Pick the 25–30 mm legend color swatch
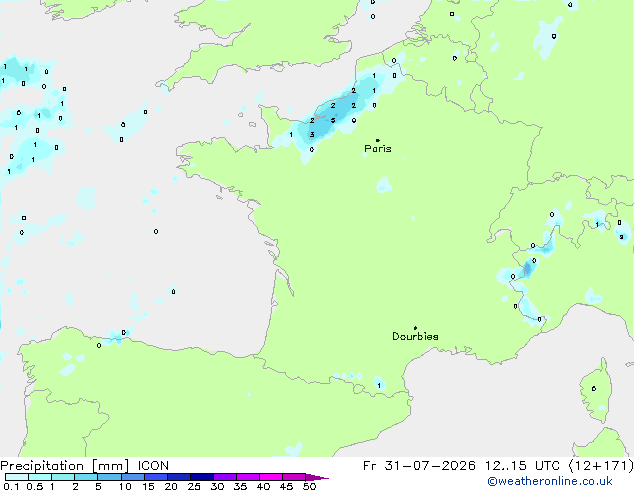 (202, 477)
